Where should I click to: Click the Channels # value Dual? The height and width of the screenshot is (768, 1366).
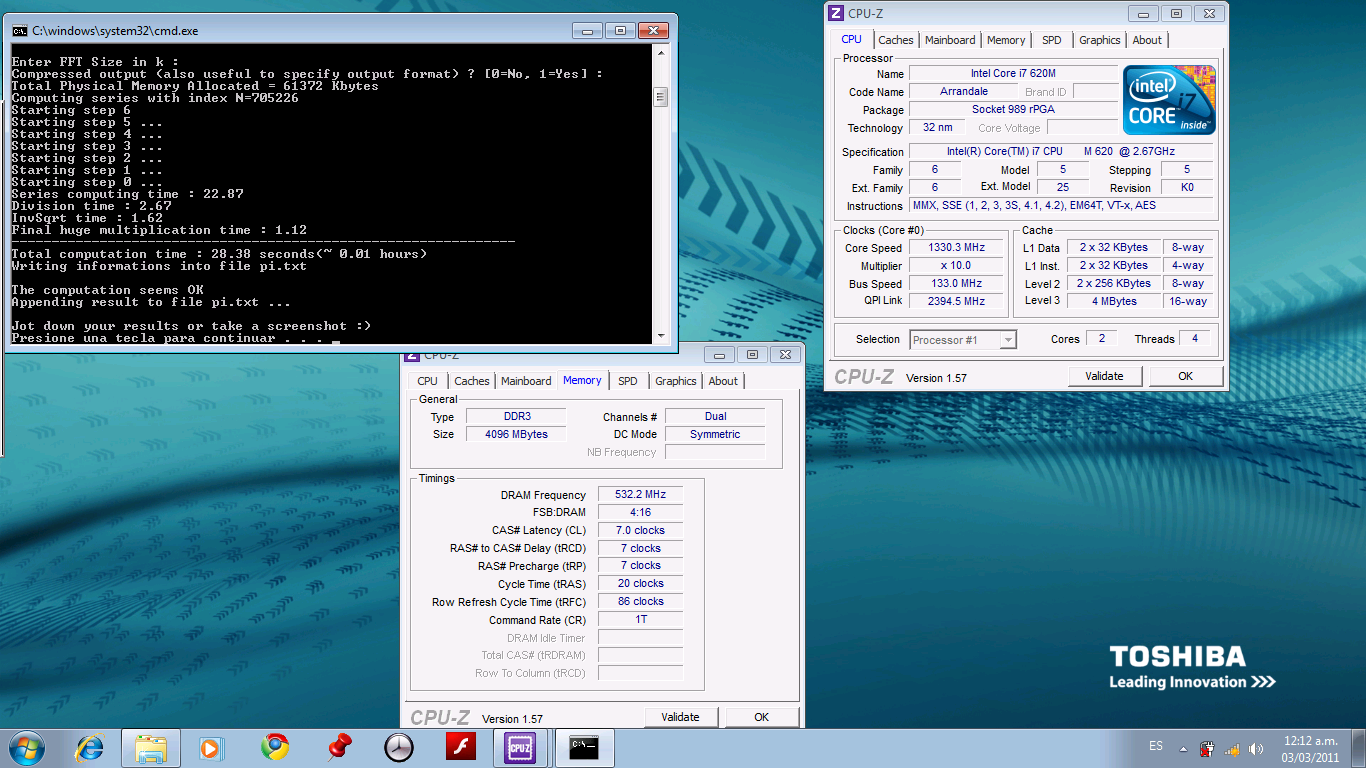tap(715, 416)
